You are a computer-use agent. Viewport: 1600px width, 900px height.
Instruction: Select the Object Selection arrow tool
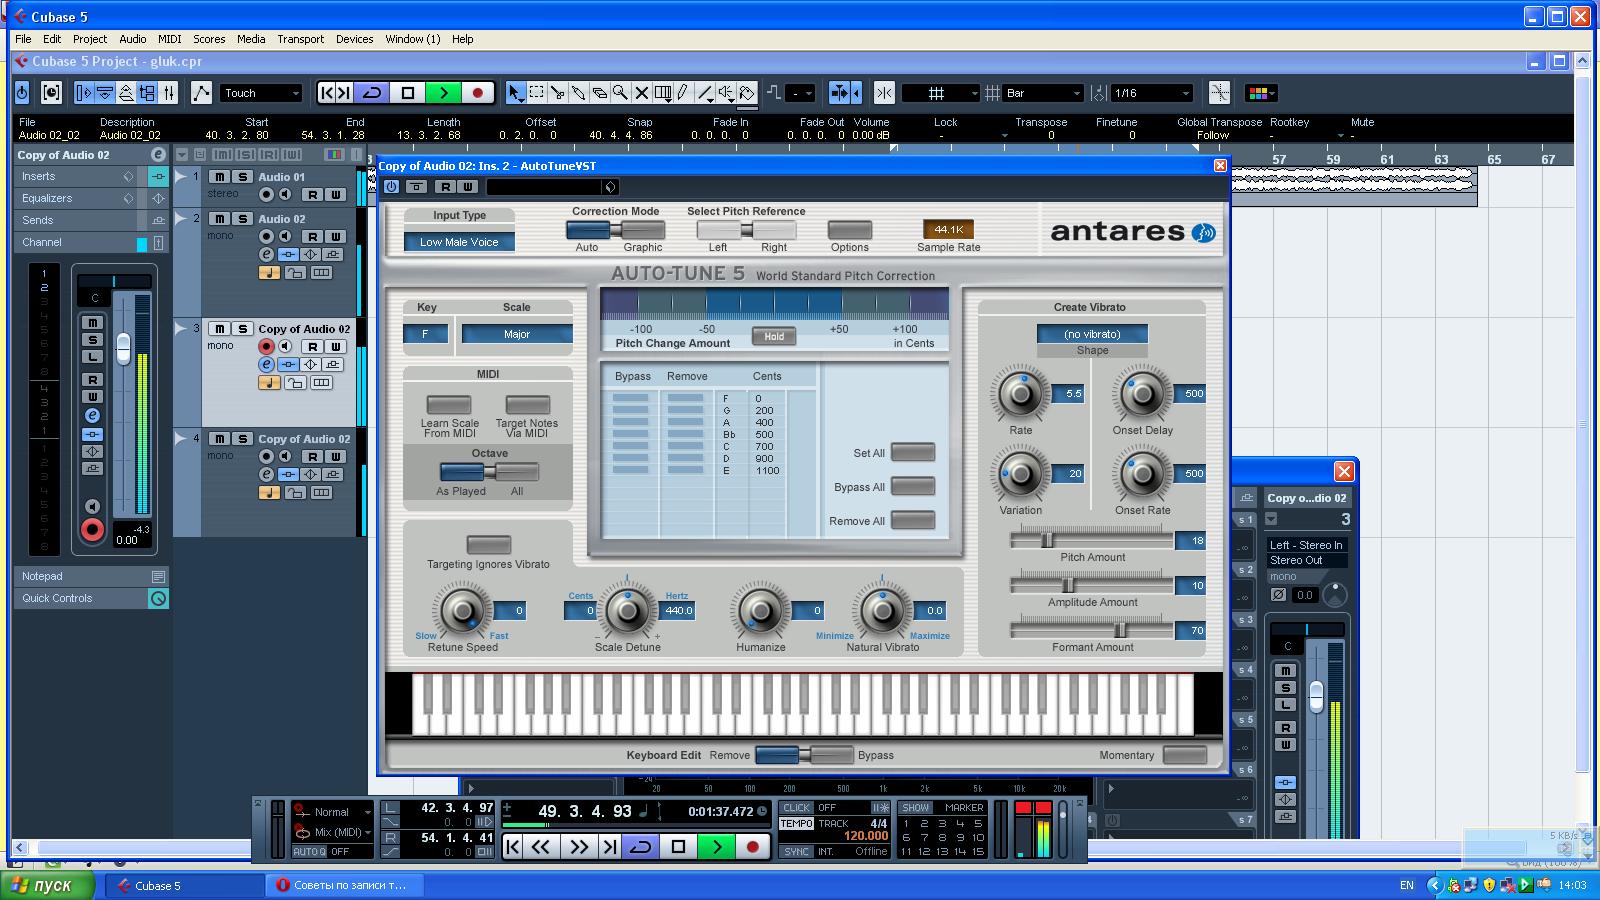515,93
